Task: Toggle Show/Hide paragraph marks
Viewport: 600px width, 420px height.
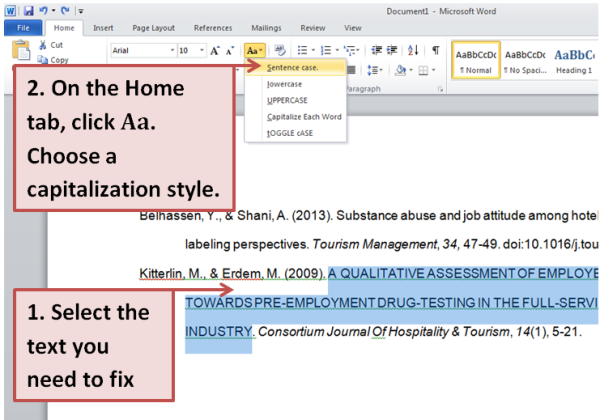Action: pos(435,50)
